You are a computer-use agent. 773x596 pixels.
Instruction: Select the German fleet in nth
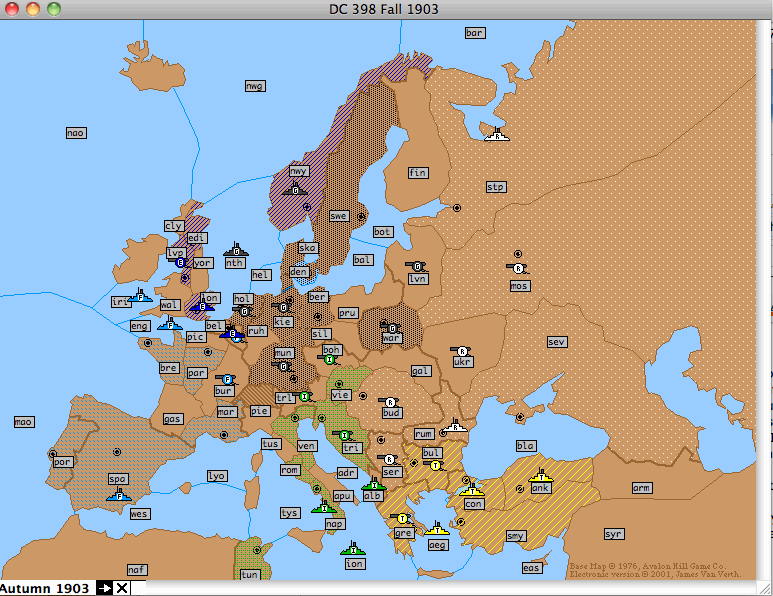coord(236,249)
